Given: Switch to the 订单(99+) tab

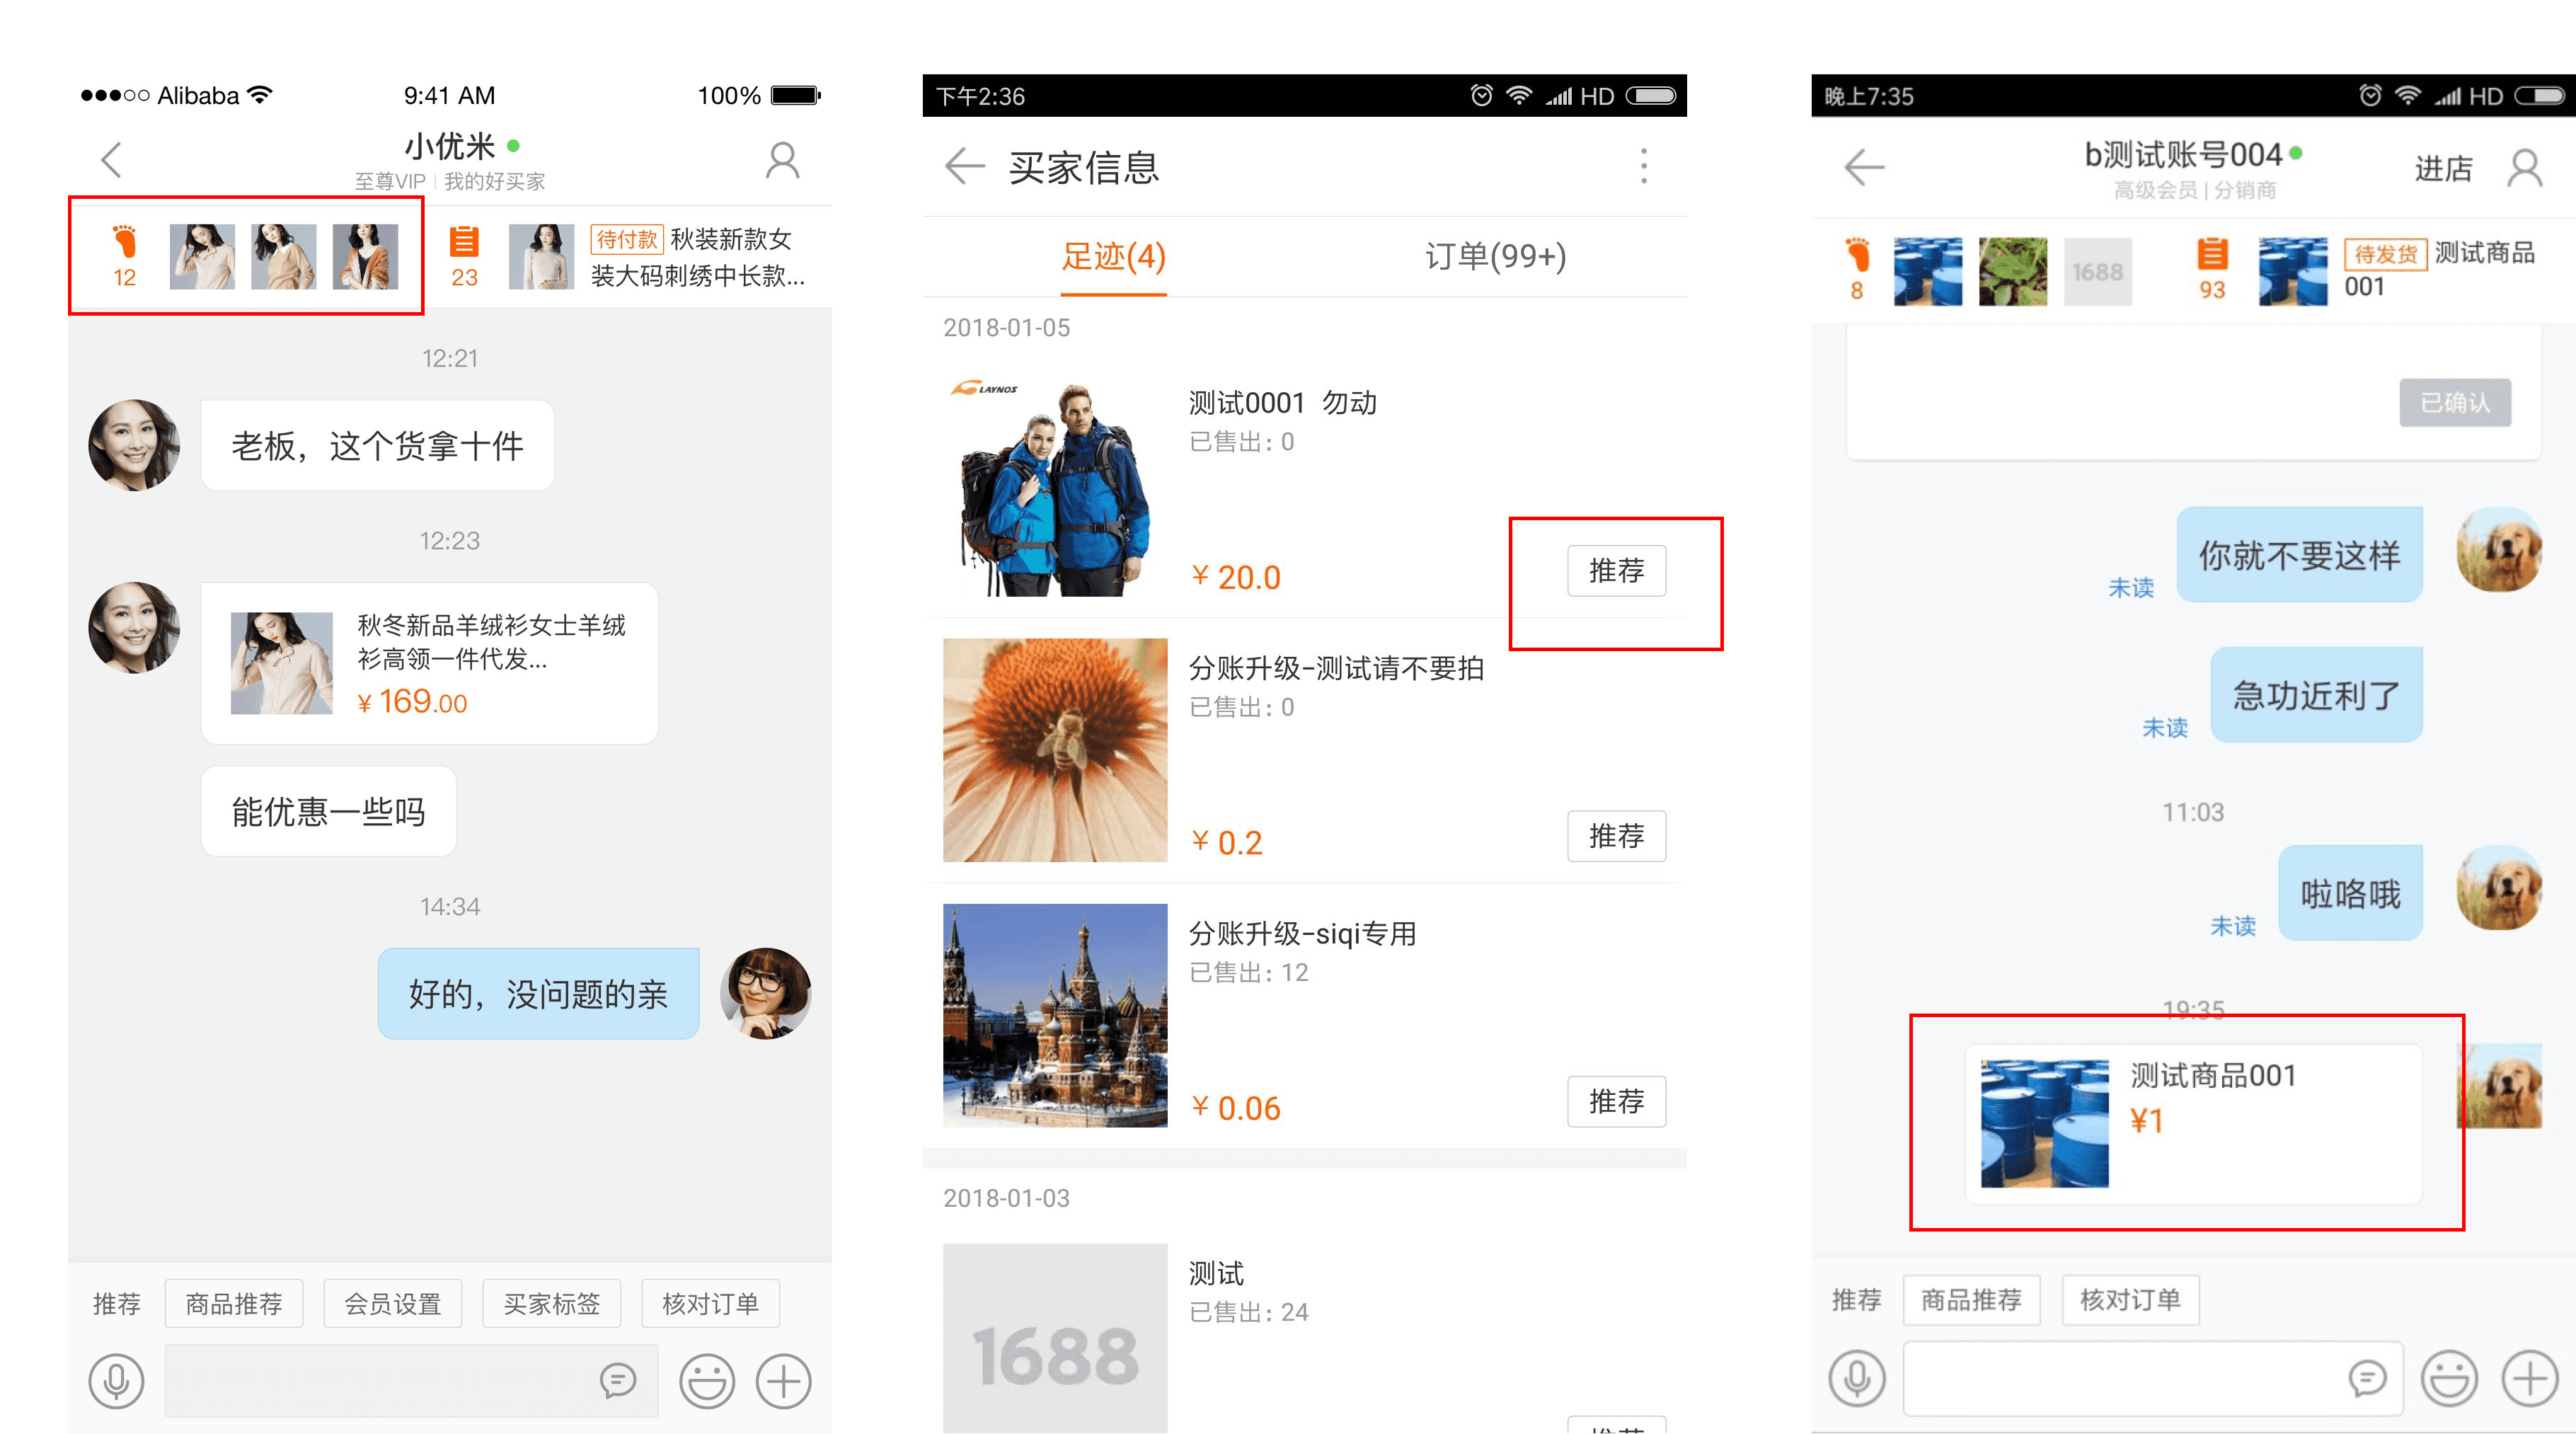Looking at the screenshot, I should 1495,257.
